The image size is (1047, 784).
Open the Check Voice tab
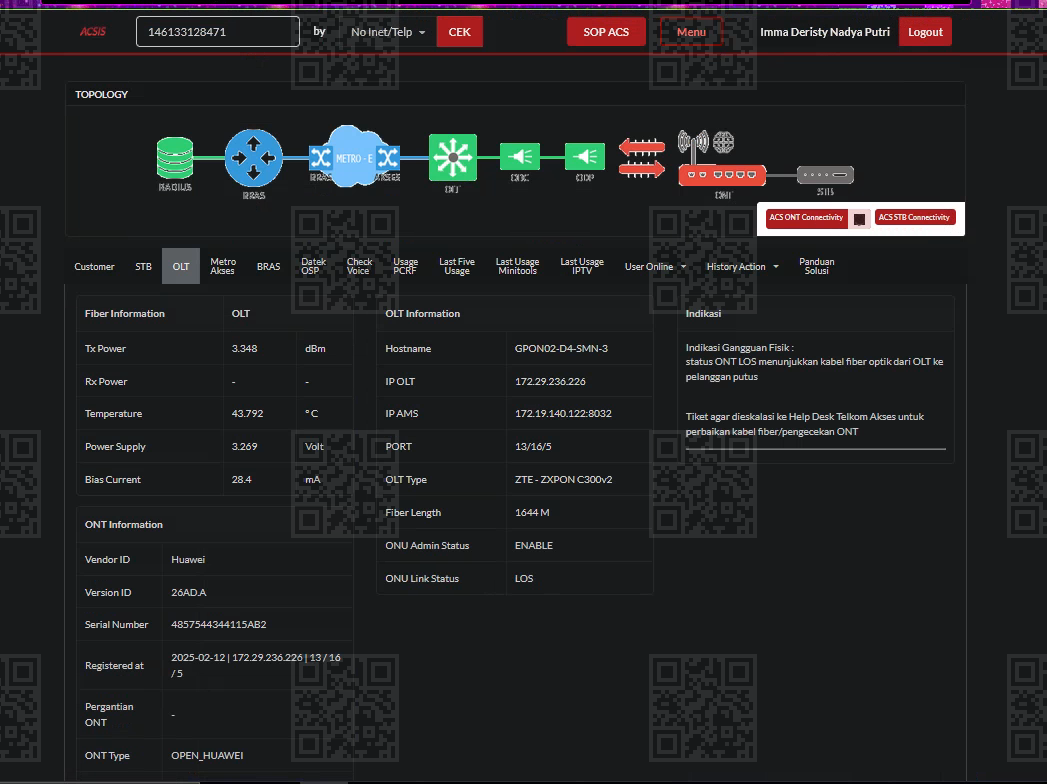359,266
